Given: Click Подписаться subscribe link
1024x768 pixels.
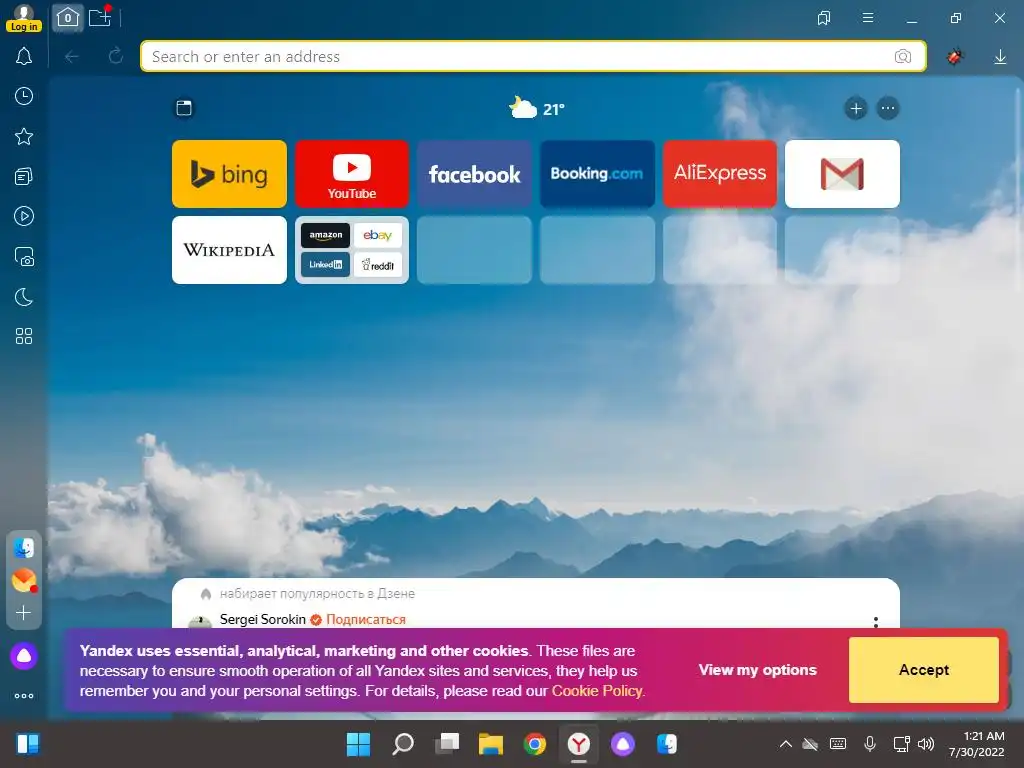Looking at the screenshot, I should click(x=366, y=619).
